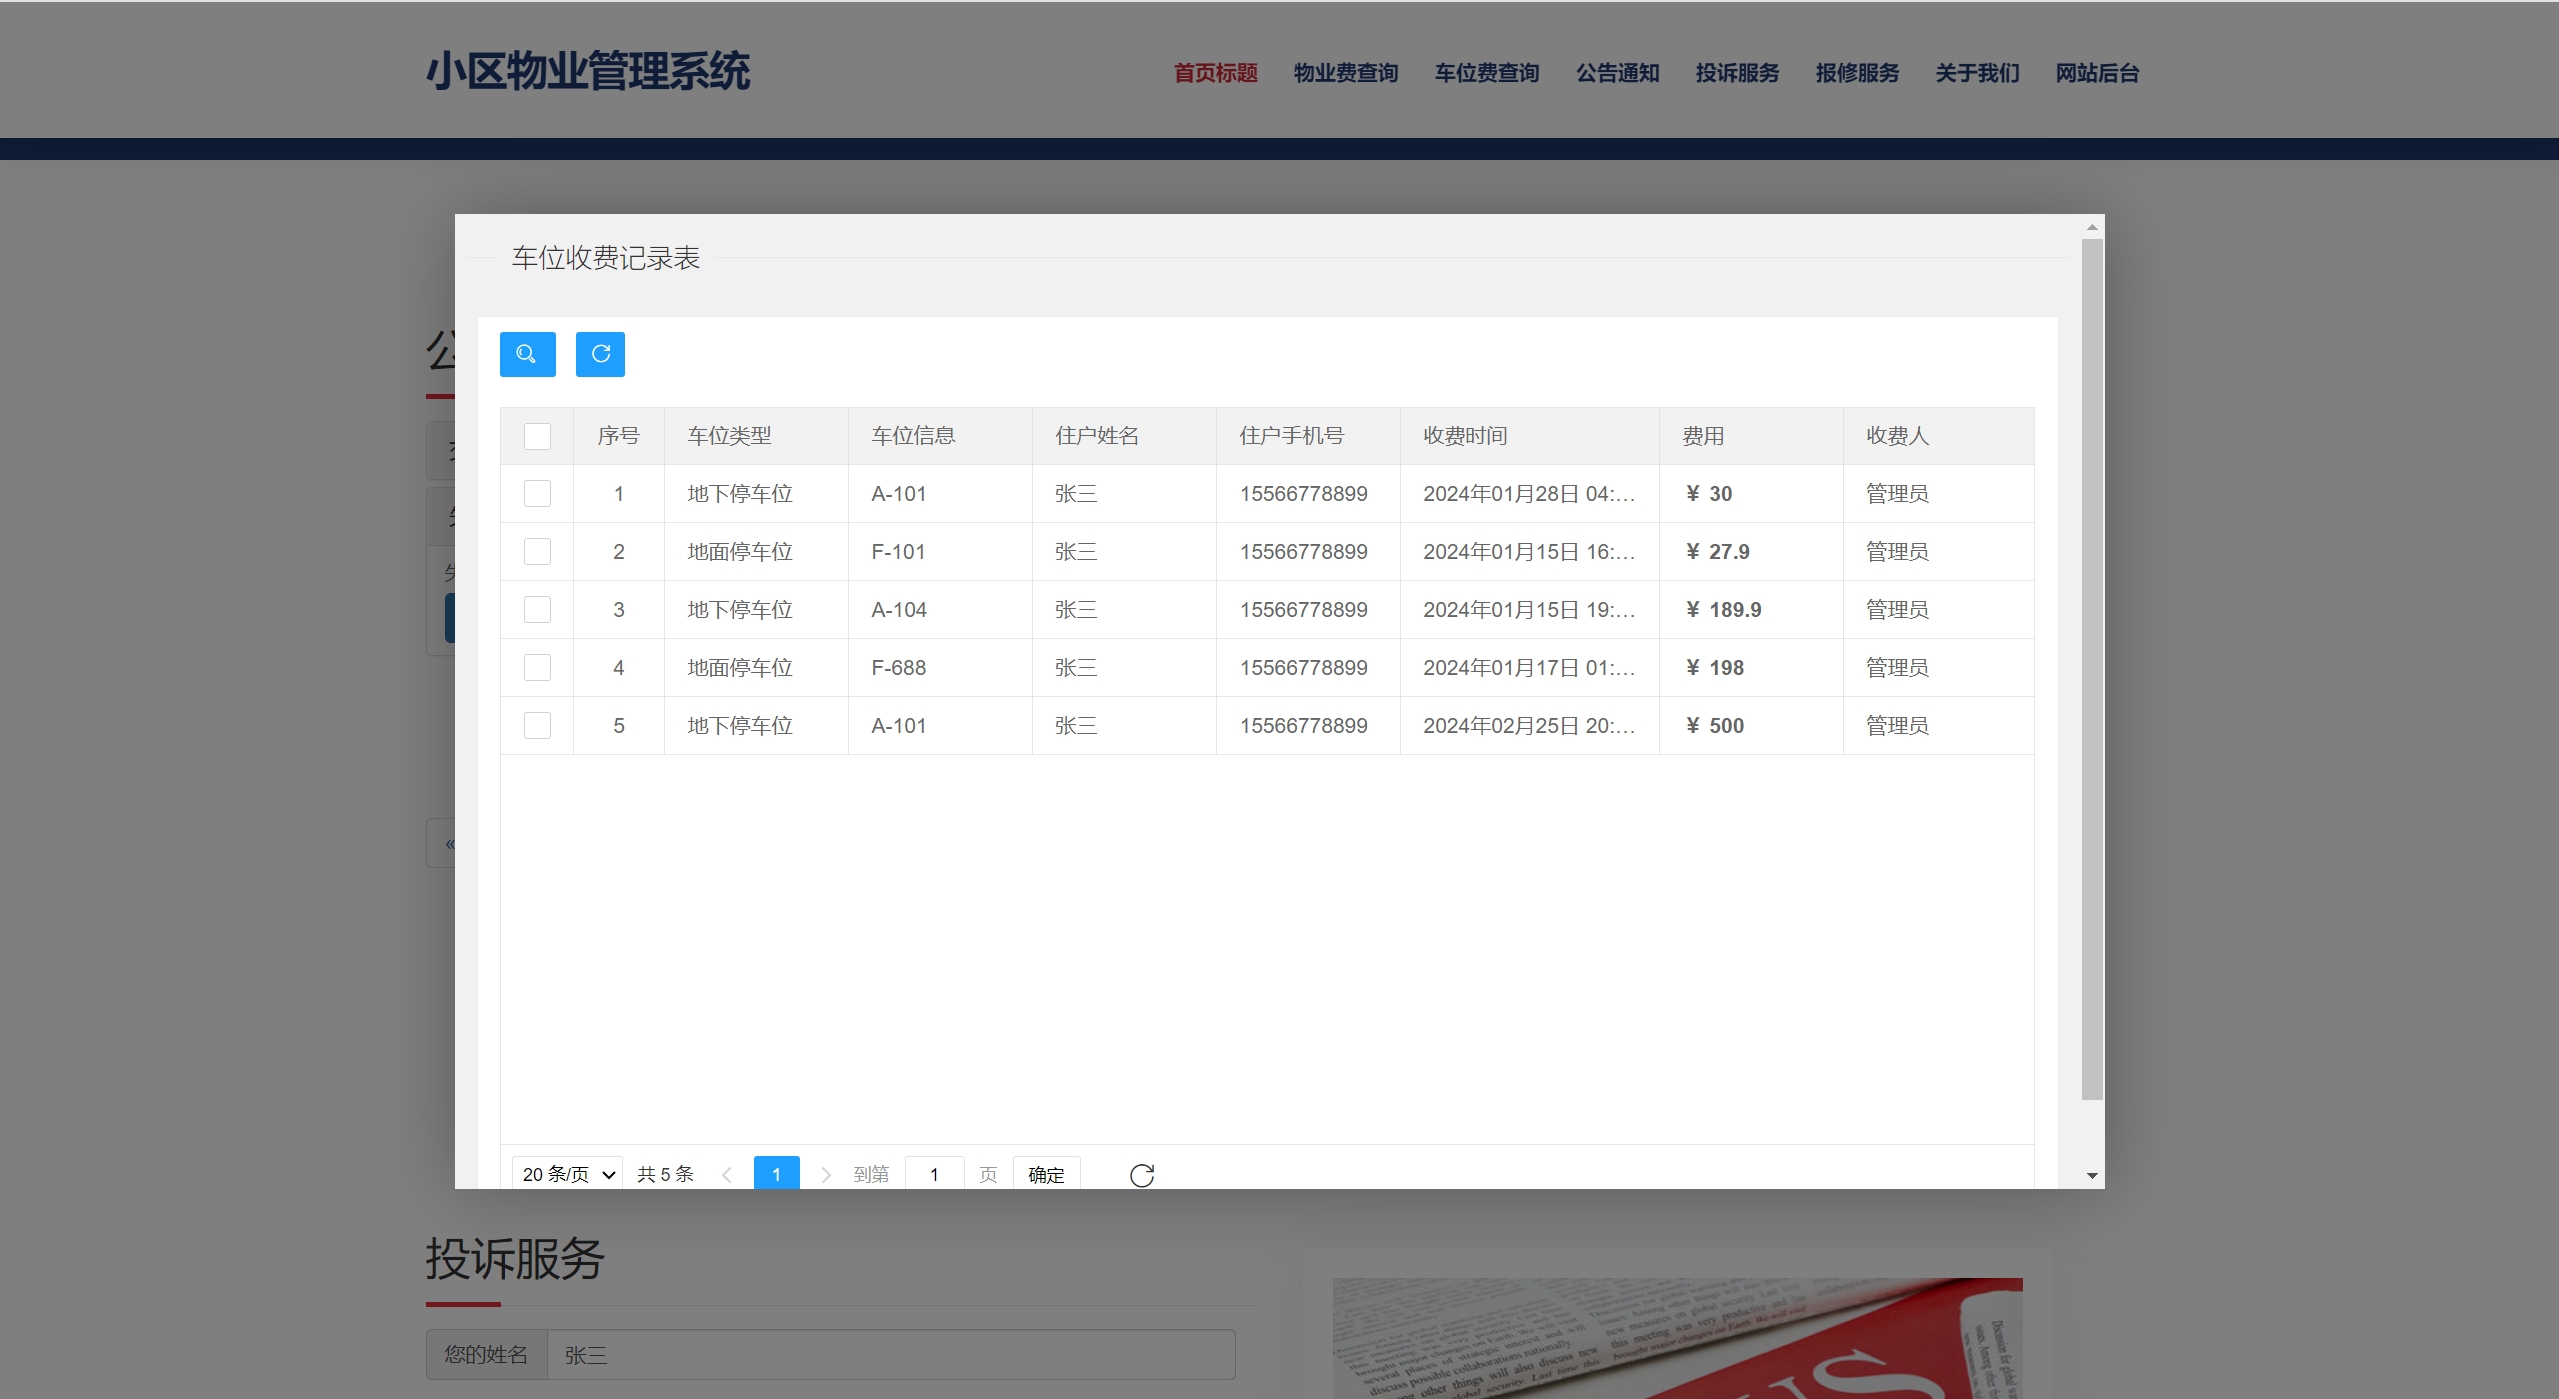Toggle the select-all checkbox in table header
Screen dimensions: 2559x1399
(x=537, y=436)
